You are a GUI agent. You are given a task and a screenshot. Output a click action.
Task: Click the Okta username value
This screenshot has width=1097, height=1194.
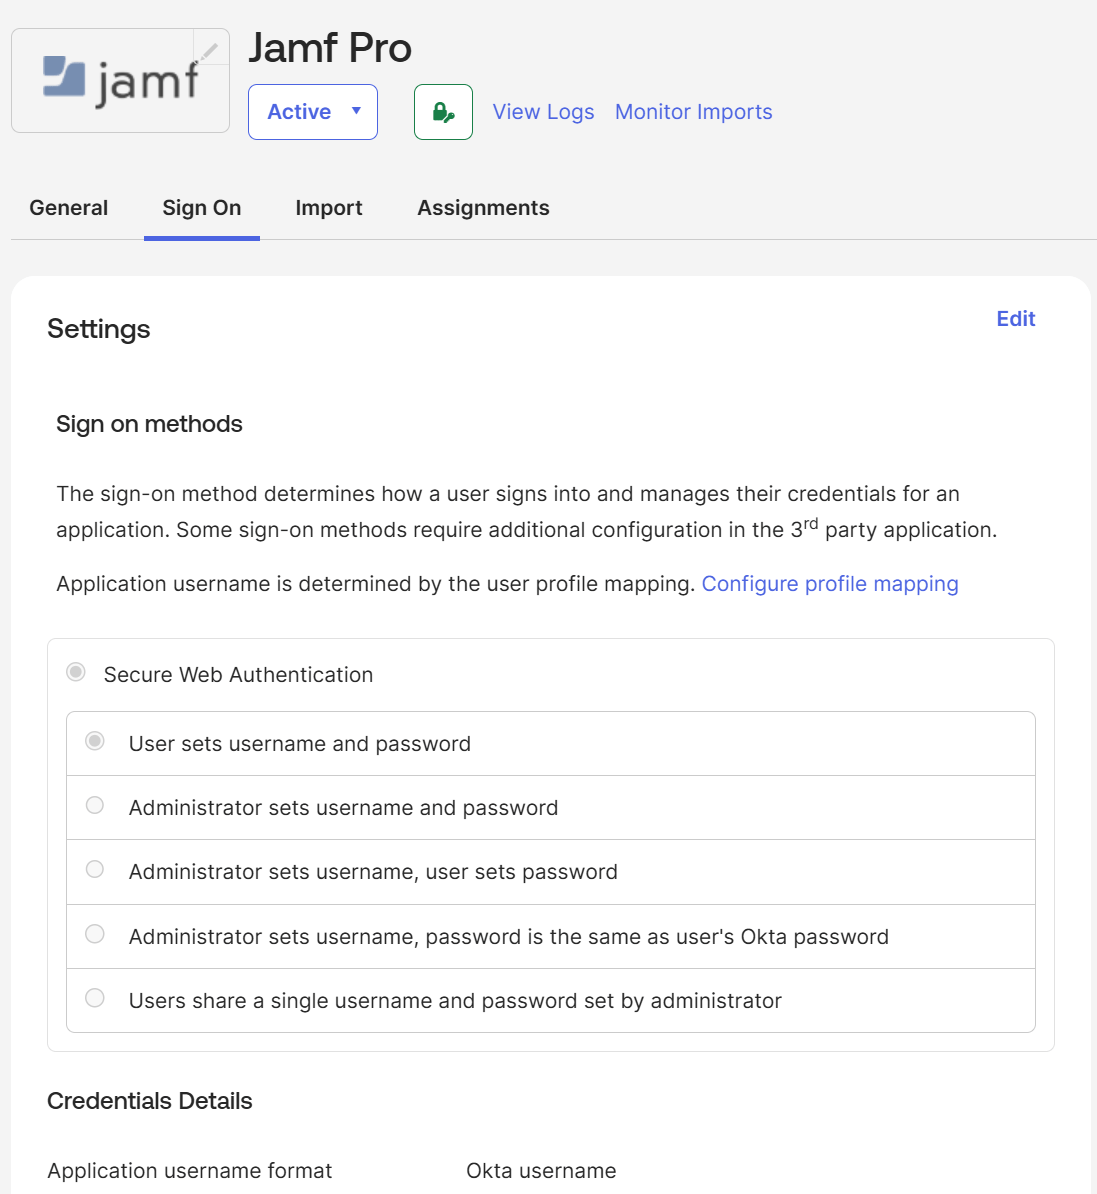coord(541,1170)
